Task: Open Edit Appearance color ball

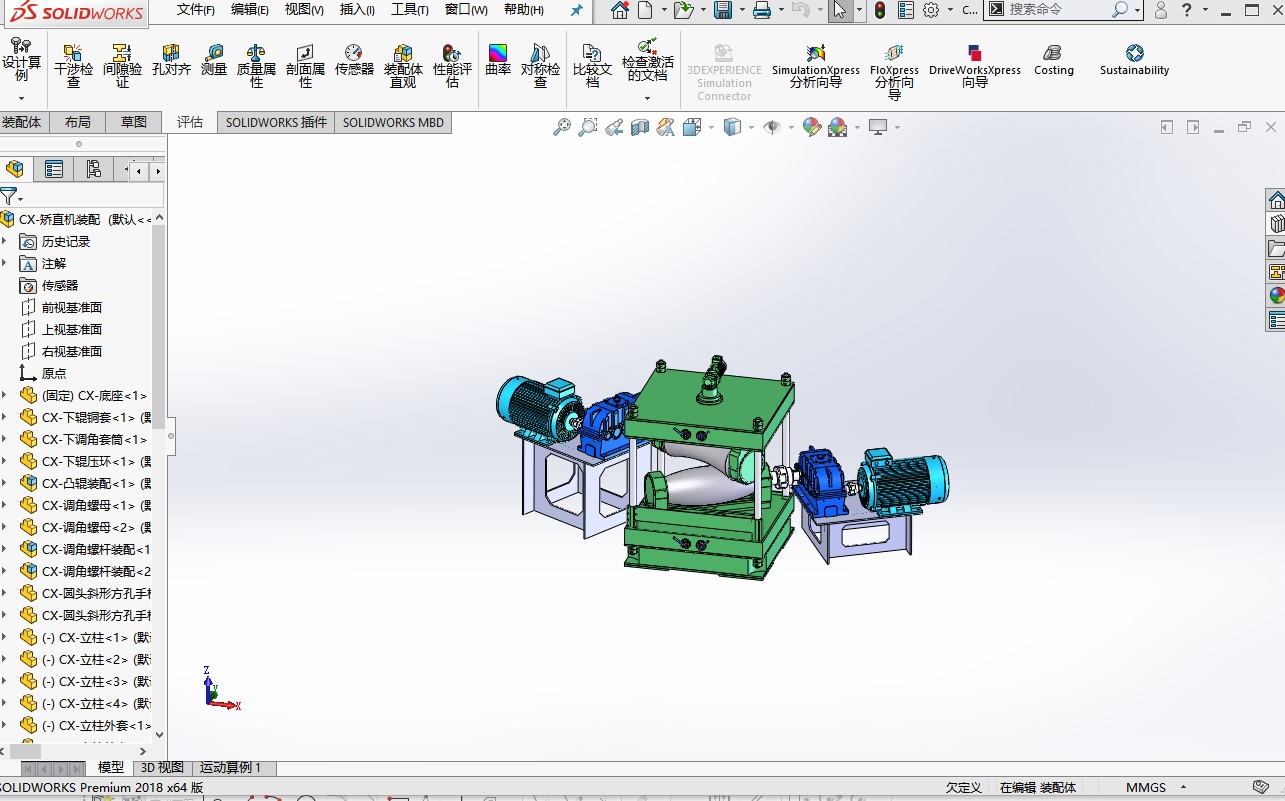Action: coord(811,127)
